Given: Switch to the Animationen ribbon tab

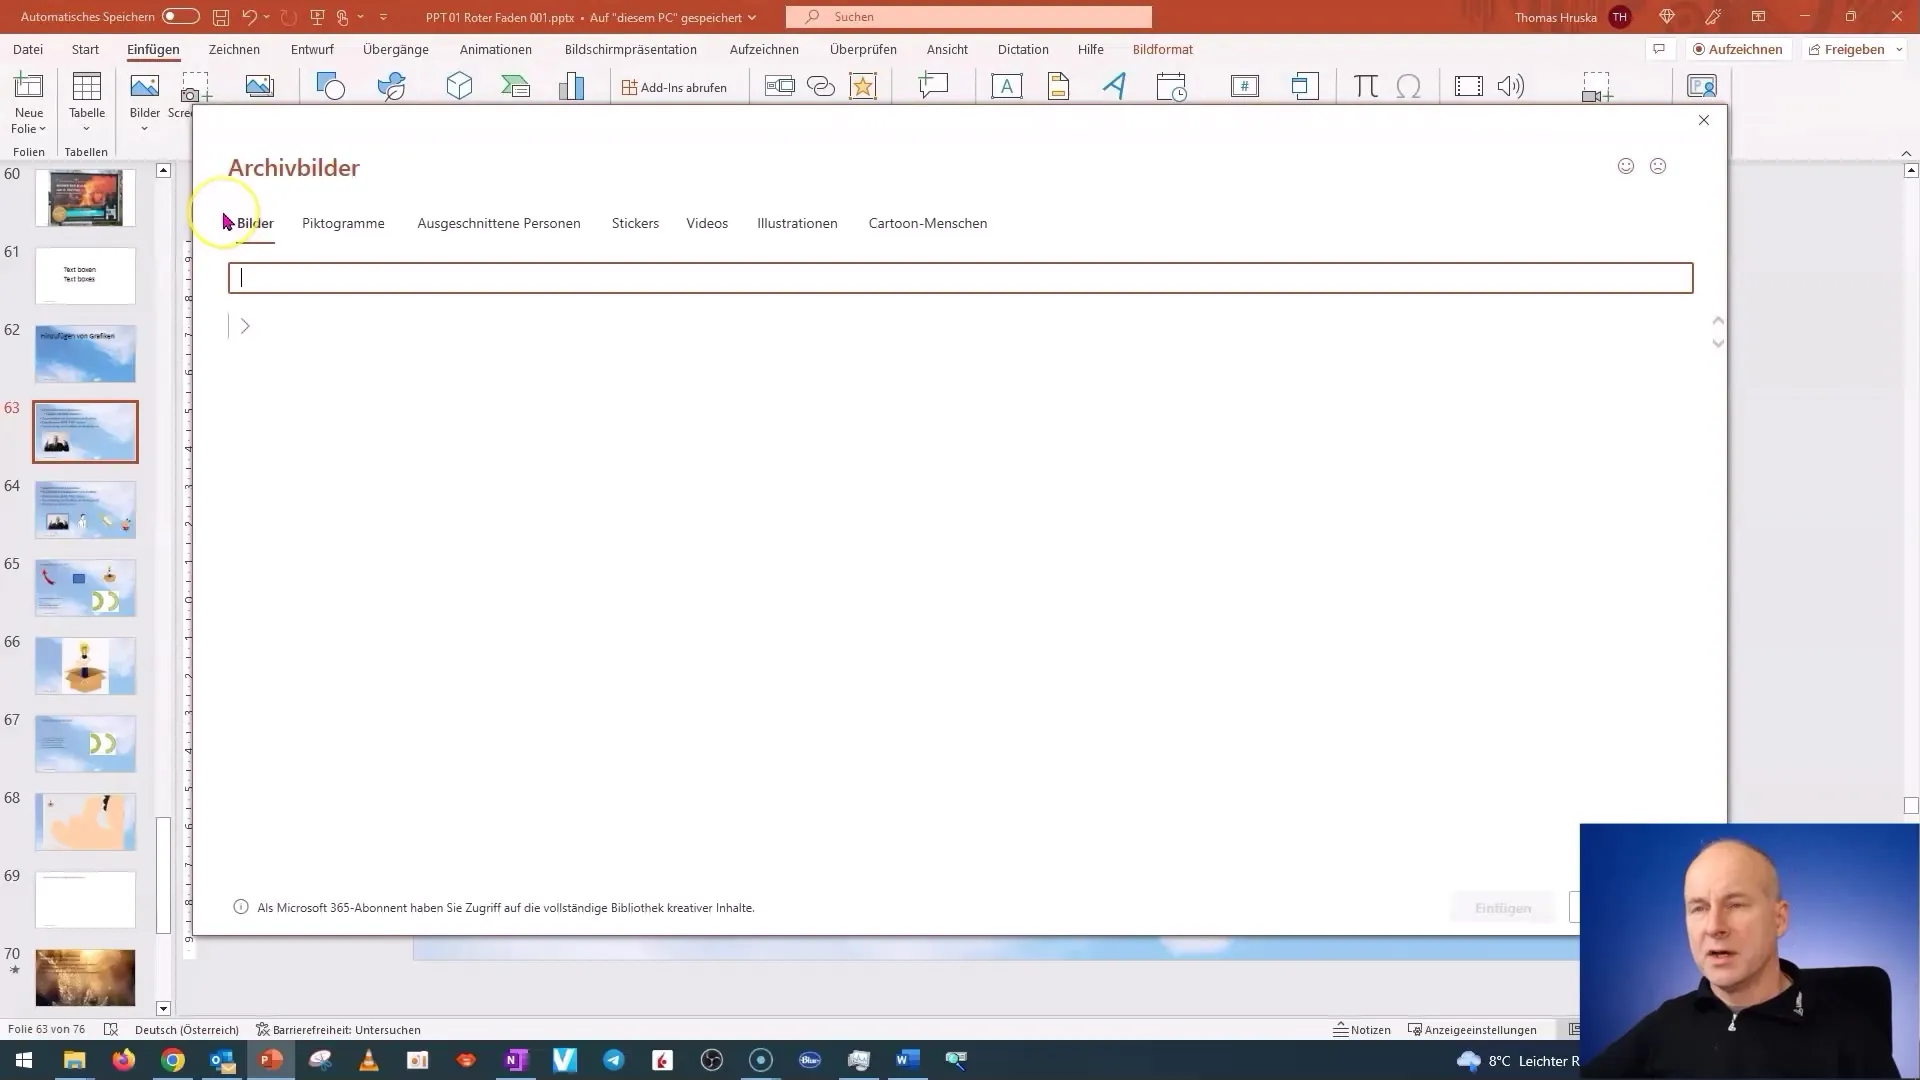Looking at the screenshot, I should 496,49.
